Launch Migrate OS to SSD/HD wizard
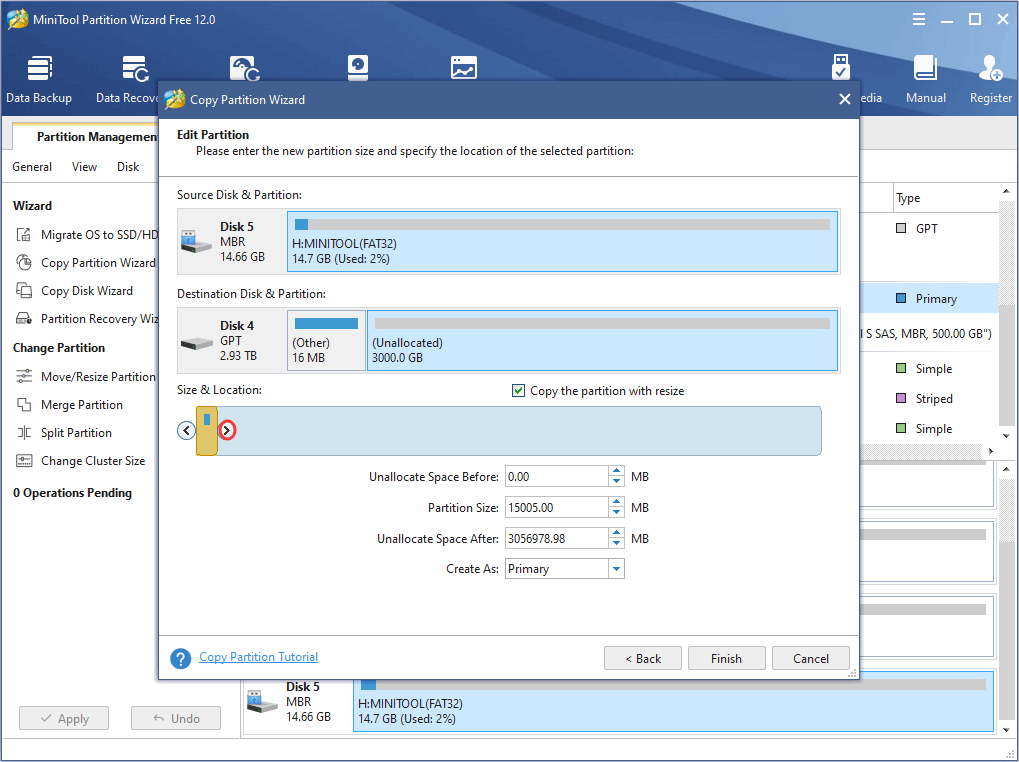This screenshot has height=762, width=1019. [x=86, y=235]
